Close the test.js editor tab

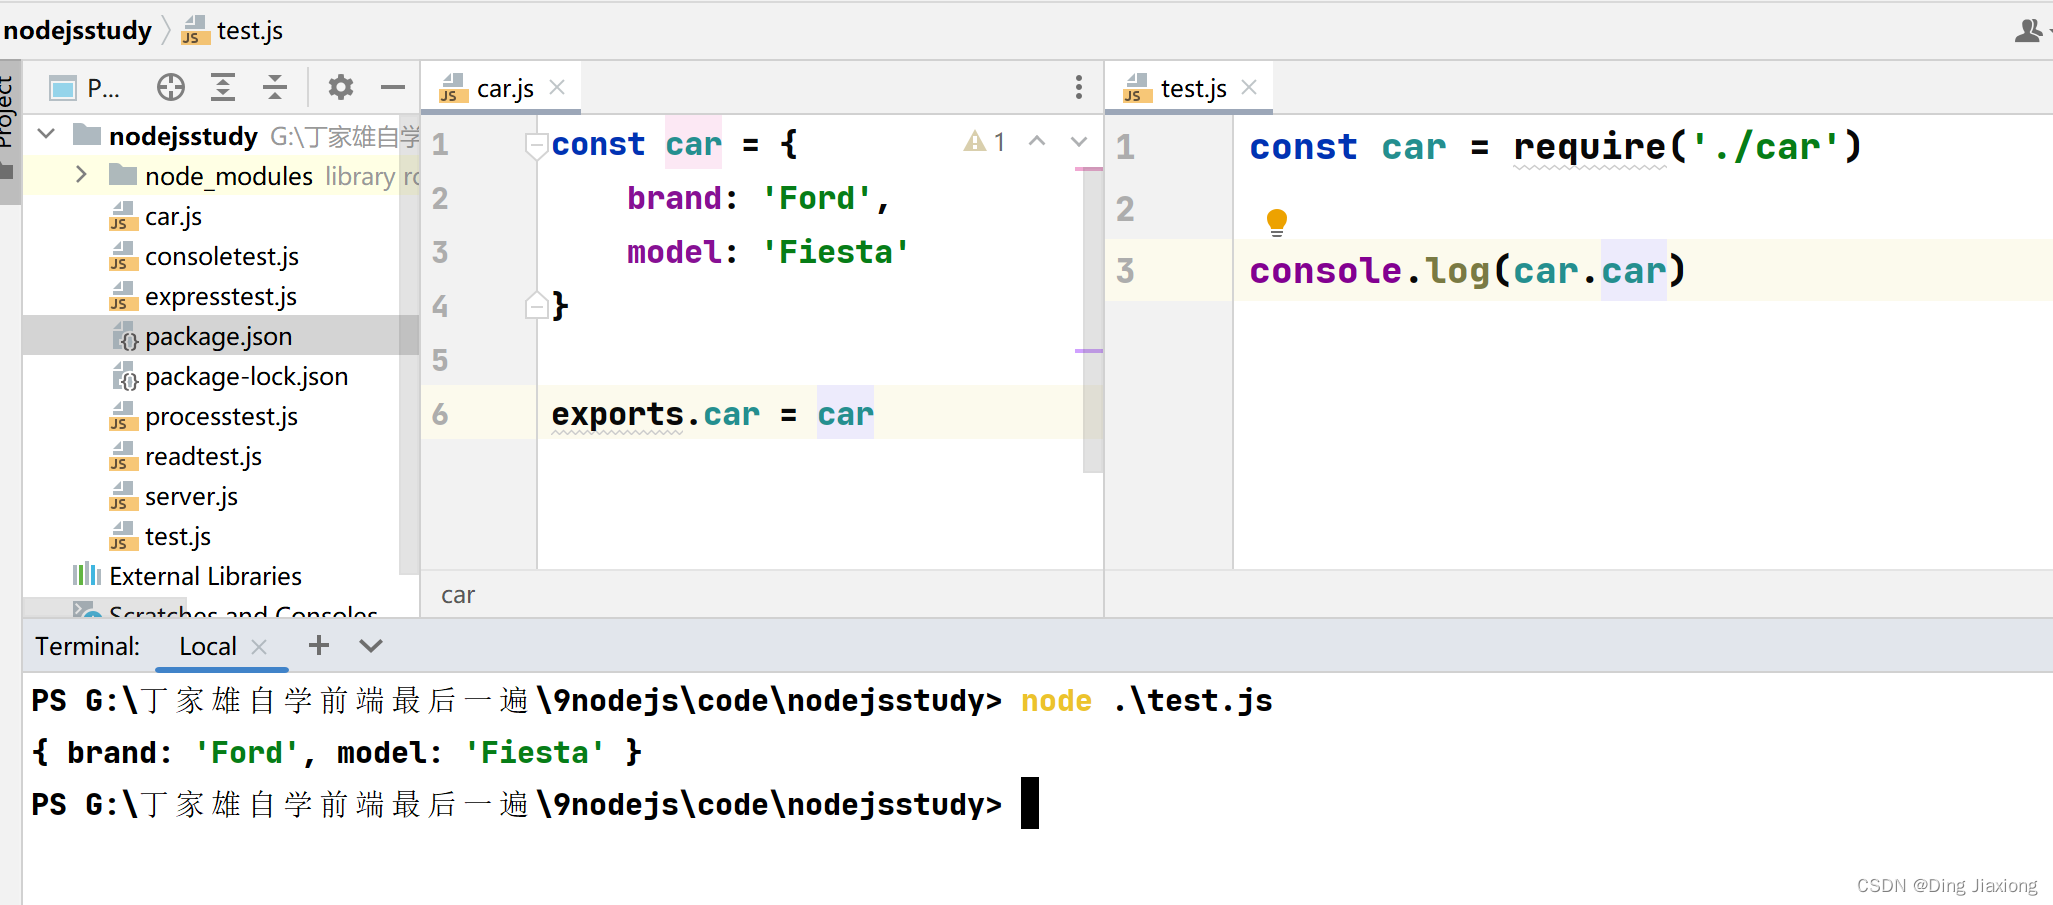pos(1249,88)
